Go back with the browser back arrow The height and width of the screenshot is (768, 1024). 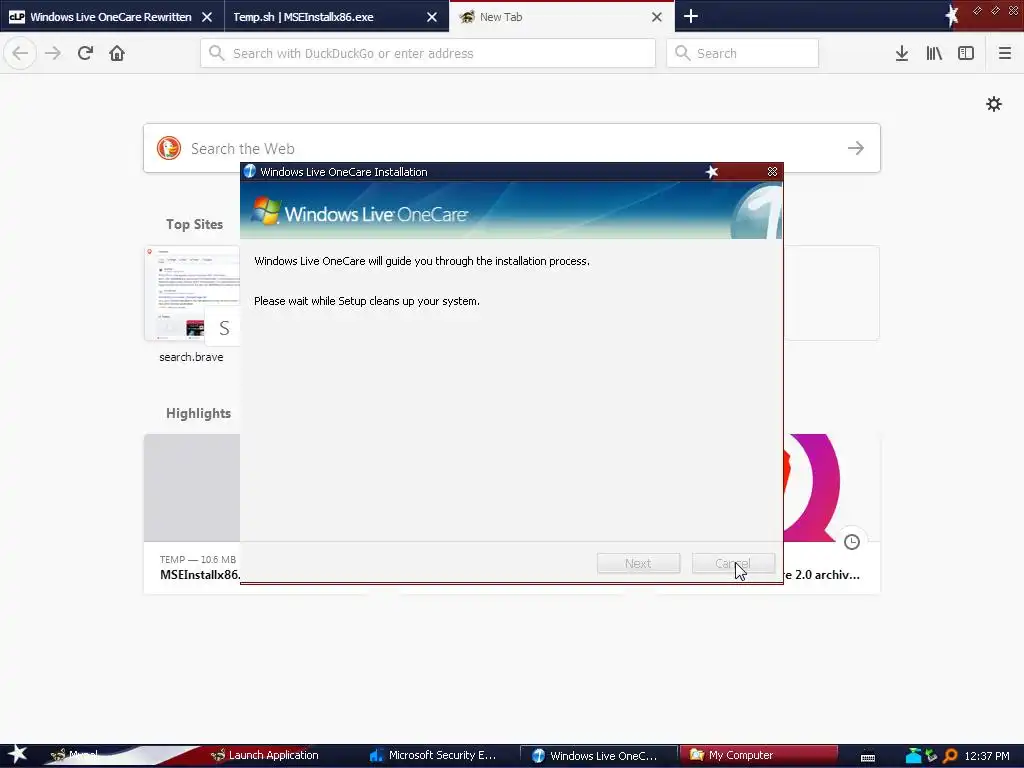20,53
